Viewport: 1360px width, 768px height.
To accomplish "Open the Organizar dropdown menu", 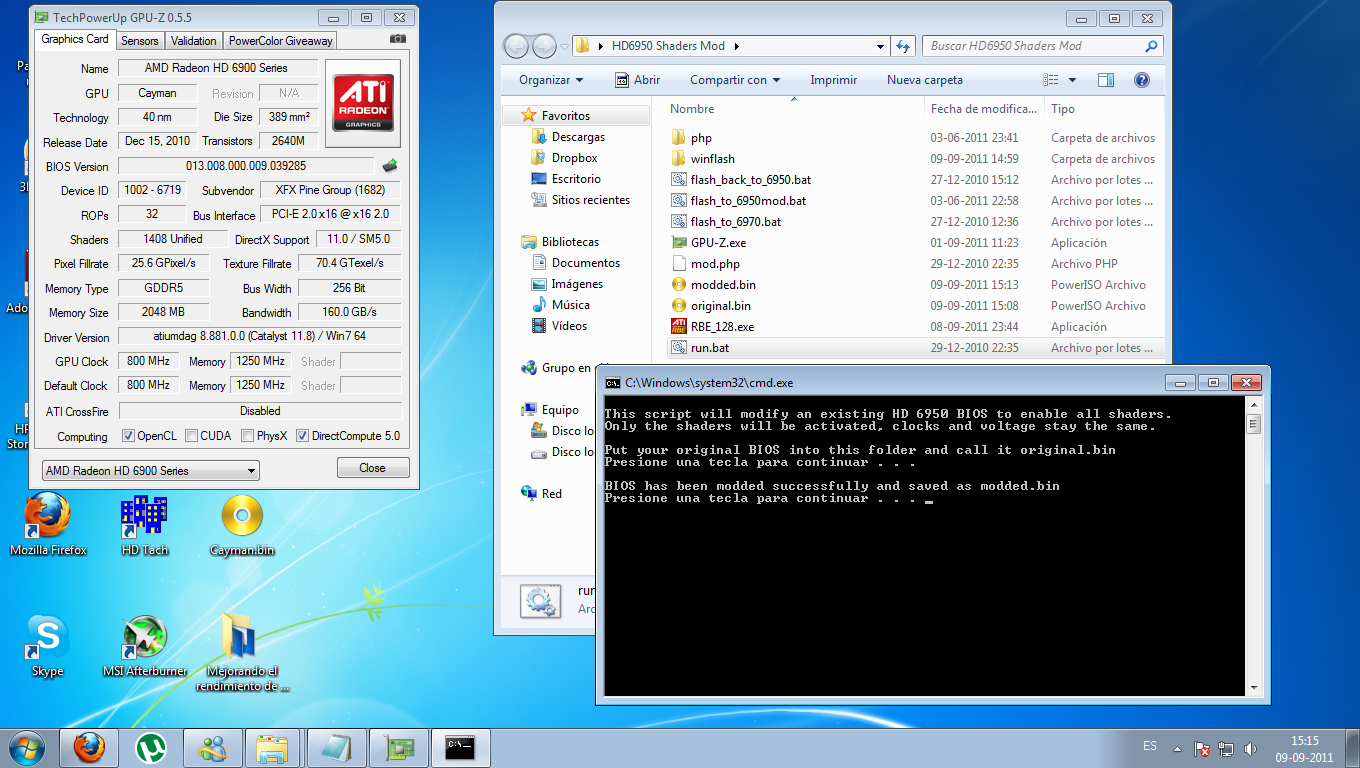I will pyautogui.click(x=551, y=80).
